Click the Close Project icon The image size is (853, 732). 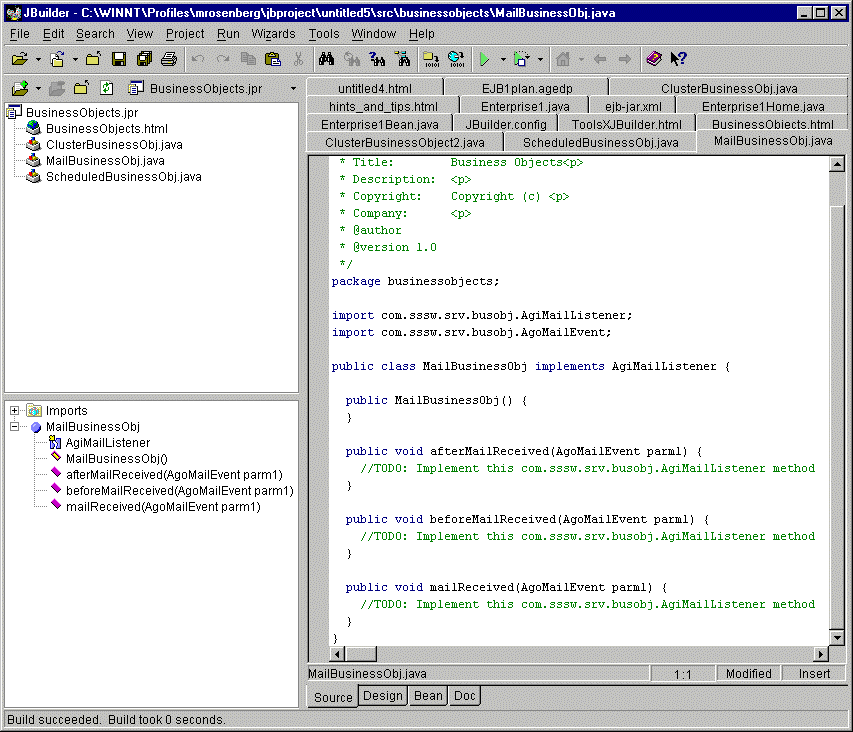click(82, 88)
